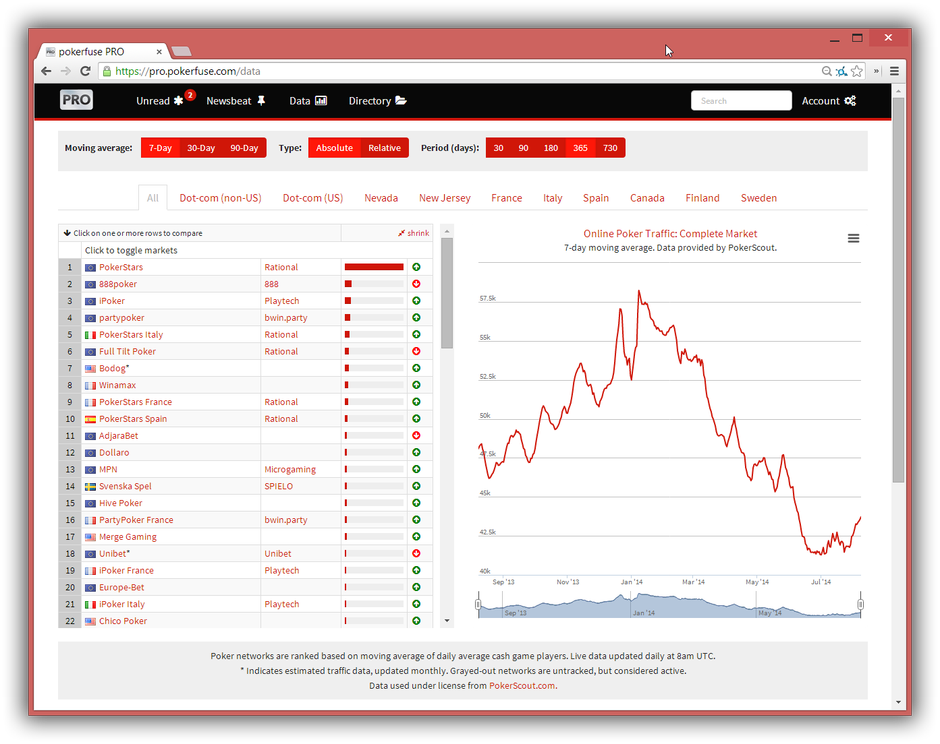Switch to the Dot-com (US) tab

[x=313, y=198]
